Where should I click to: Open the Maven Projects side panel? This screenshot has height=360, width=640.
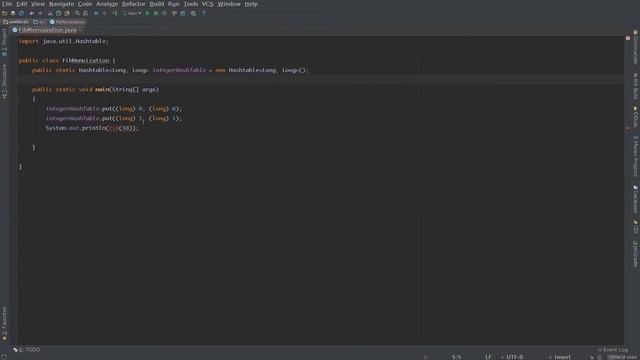click(636, 156)
